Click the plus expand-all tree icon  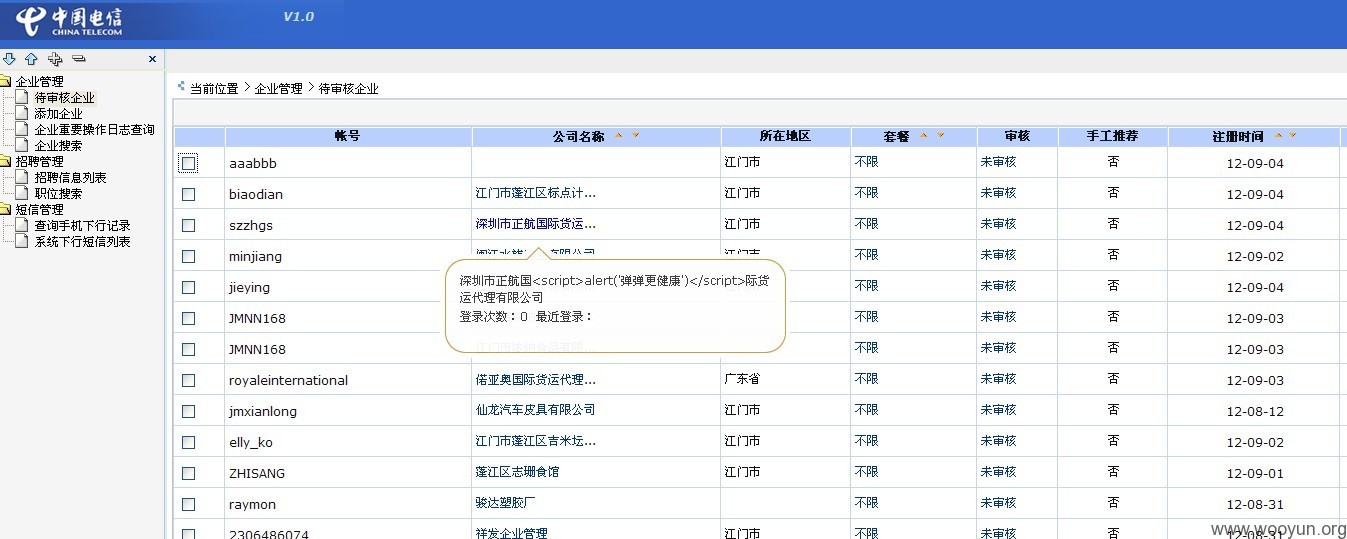click(x=55, y=59)
